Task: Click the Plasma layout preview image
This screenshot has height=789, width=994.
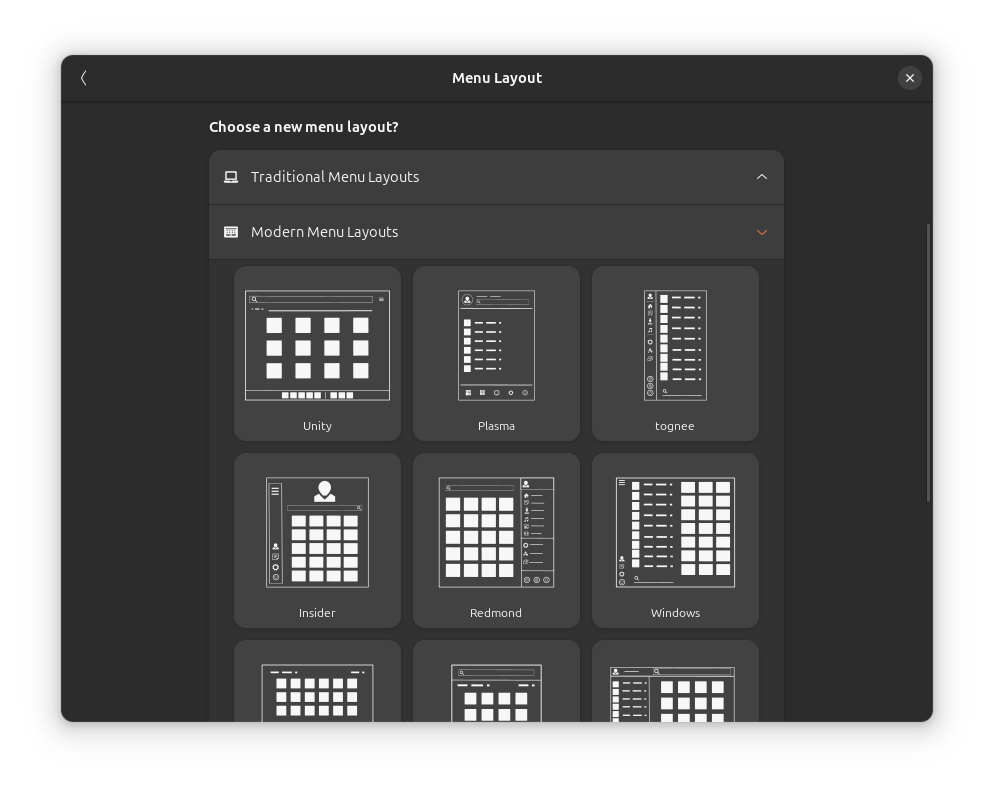Action: [x=496, y=345]
